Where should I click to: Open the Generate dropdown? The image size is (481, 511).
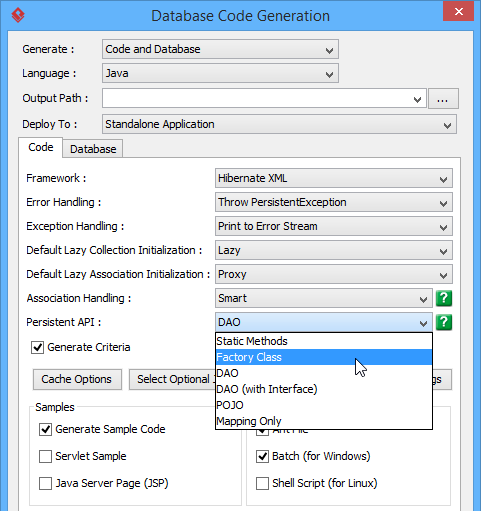(x=220, y=49)
